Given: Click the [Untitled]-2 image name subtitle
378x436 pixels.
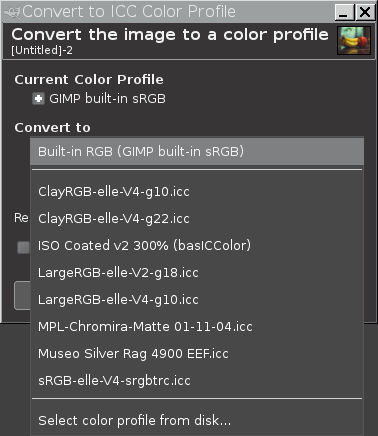Looking at the screenshot, I should tap(42, 51).
